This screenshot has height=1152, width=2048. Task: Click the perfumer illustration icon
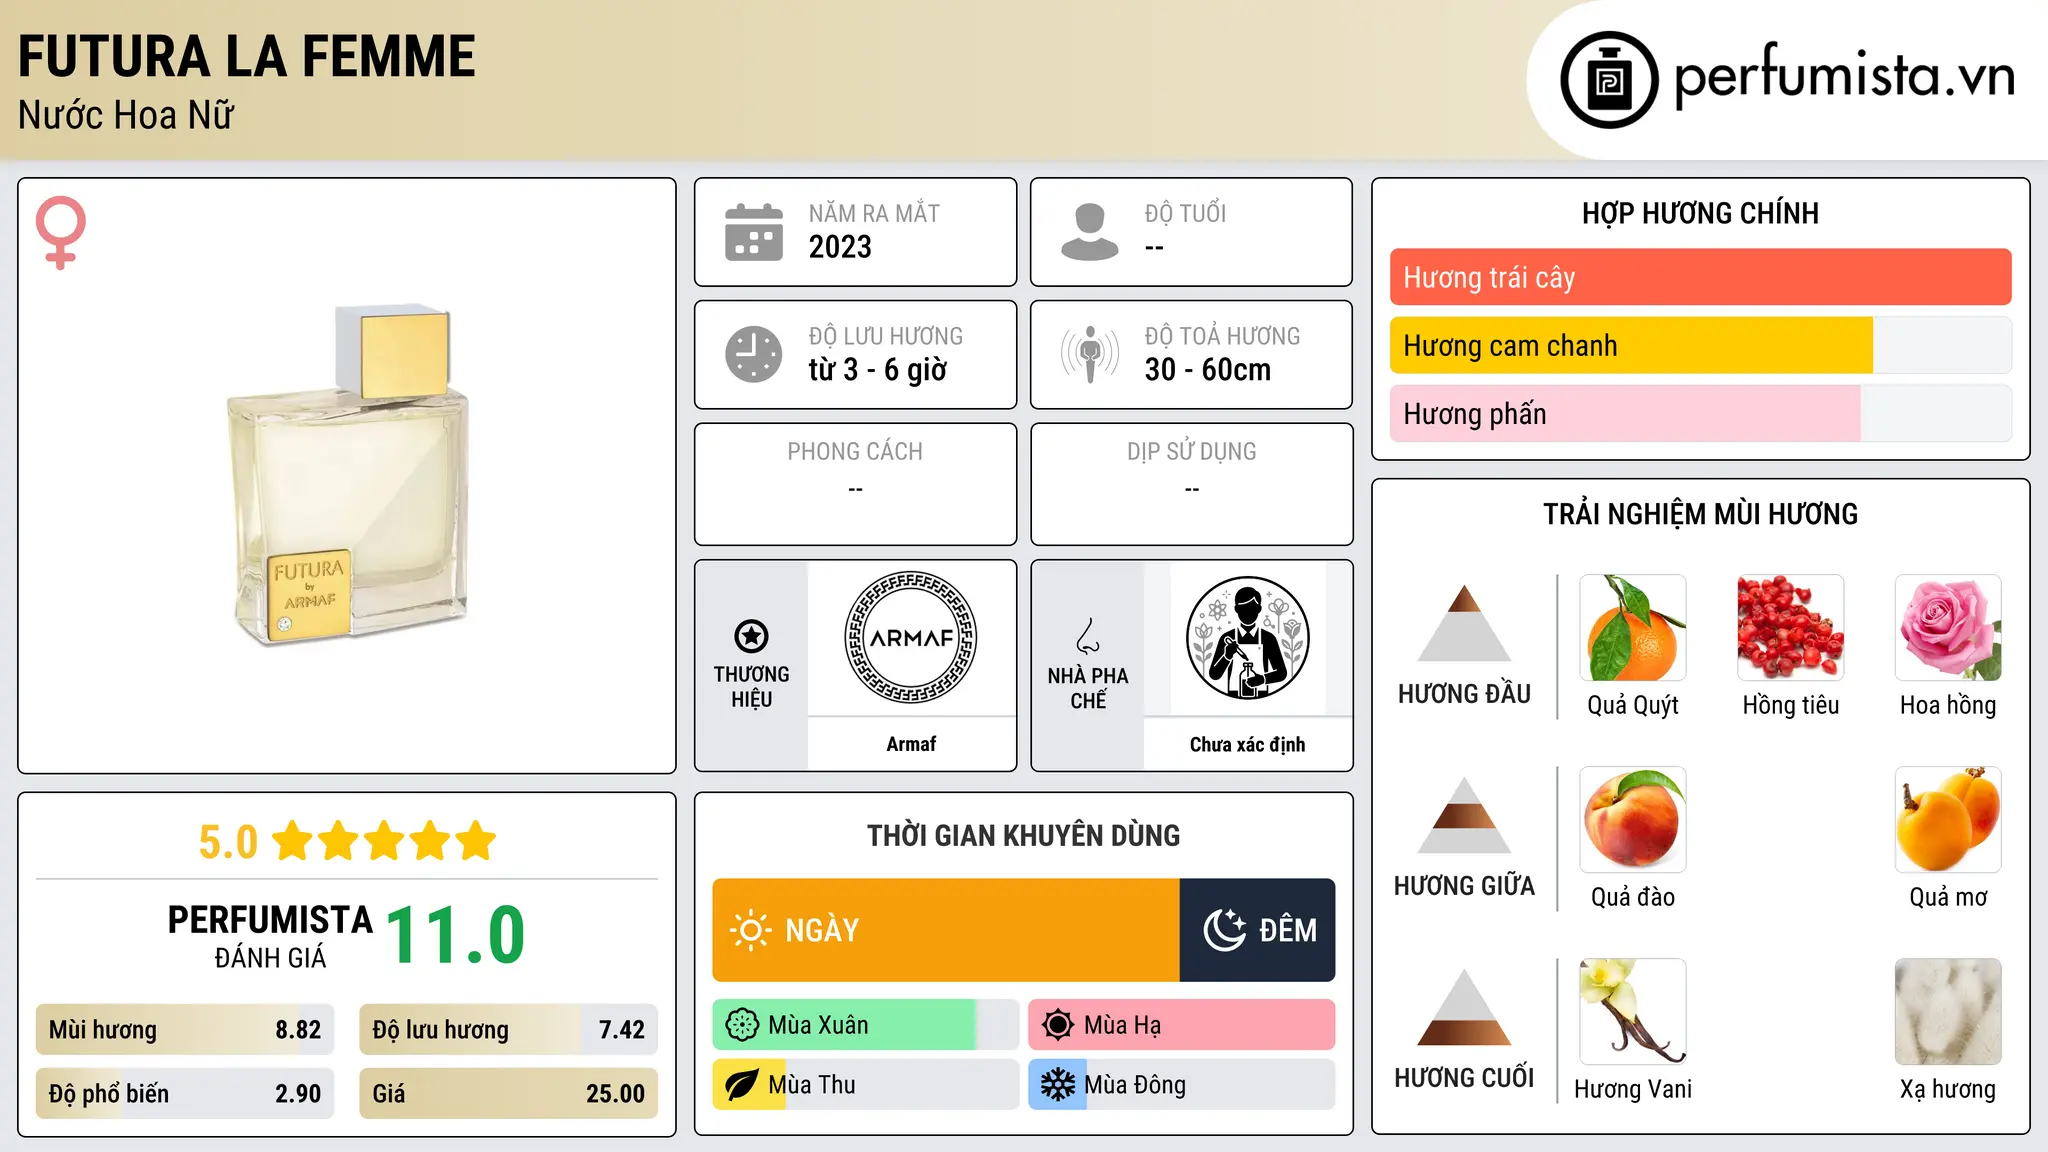click(x=1247, y=638)
